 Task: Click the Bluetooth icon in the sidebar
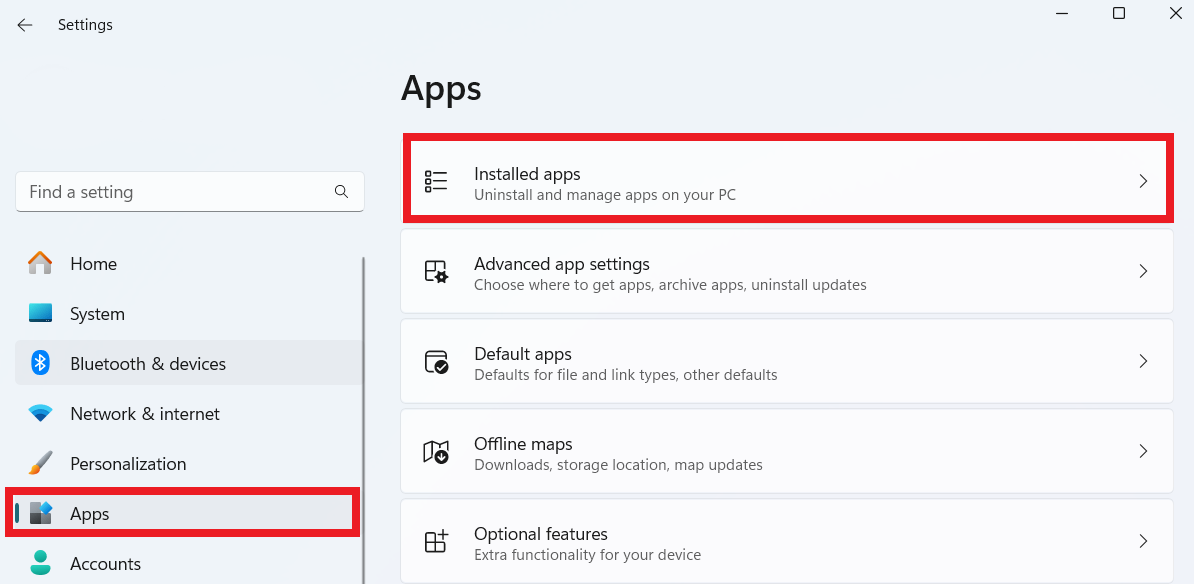[x=40, y=363]
